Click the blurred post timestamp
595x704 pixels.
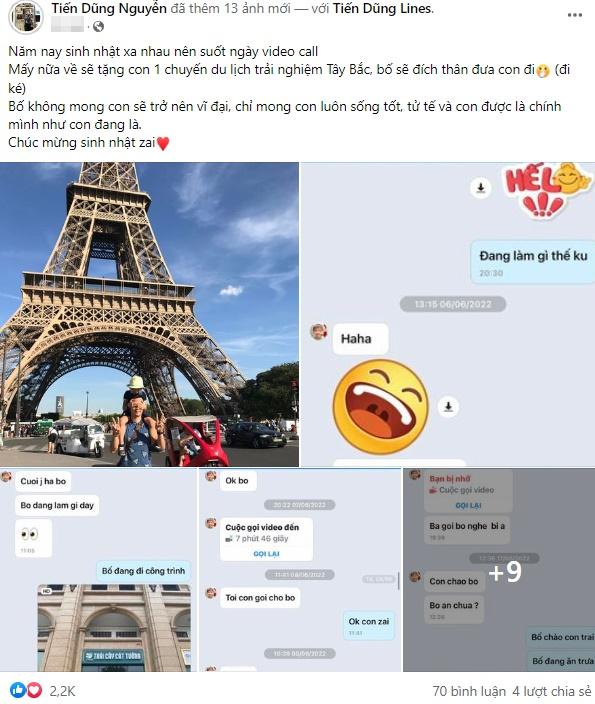[x=67, y=24]
